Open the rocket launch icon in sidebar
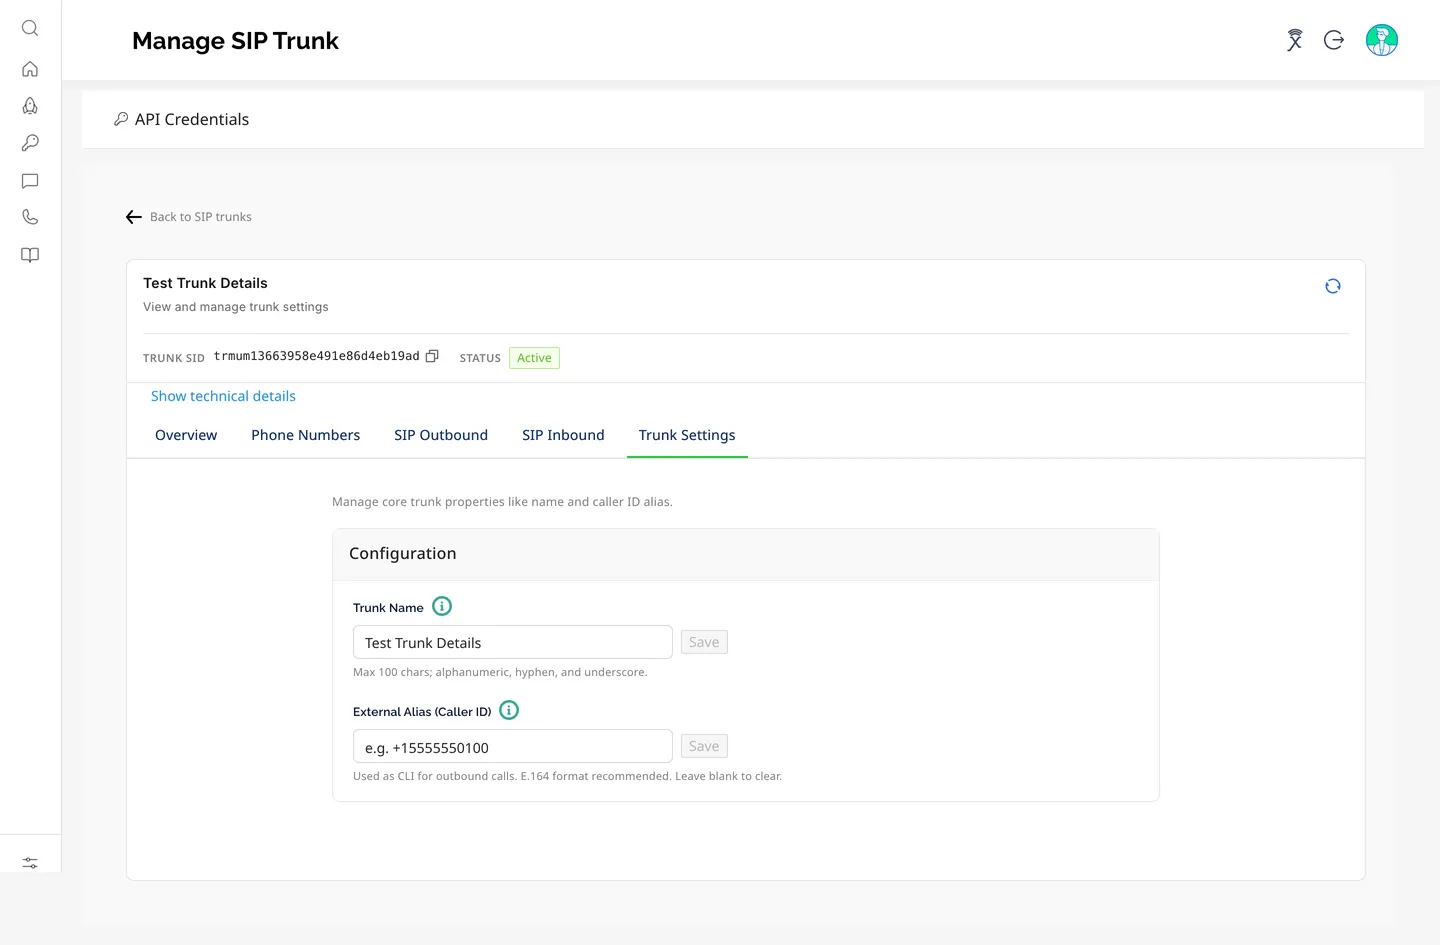The image size is (1440, 945). pos(30,106)
